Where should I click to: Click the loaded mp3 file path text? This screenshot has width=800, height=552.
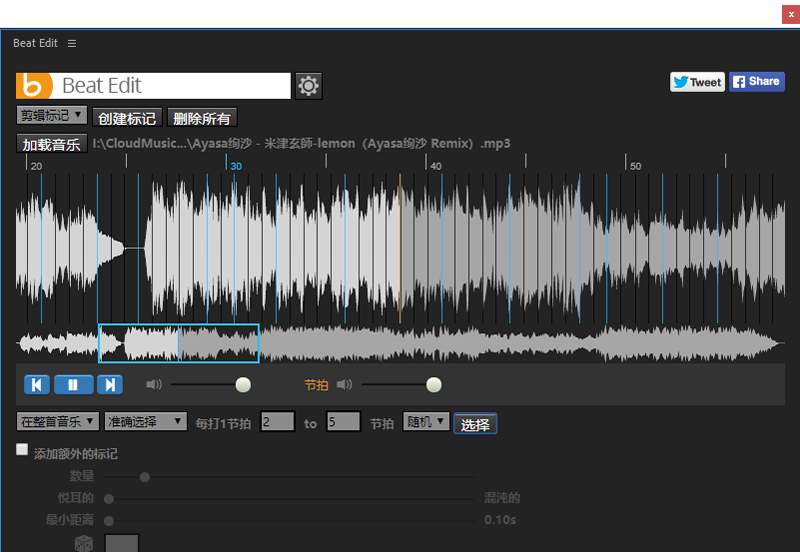[x=301, y=143]
